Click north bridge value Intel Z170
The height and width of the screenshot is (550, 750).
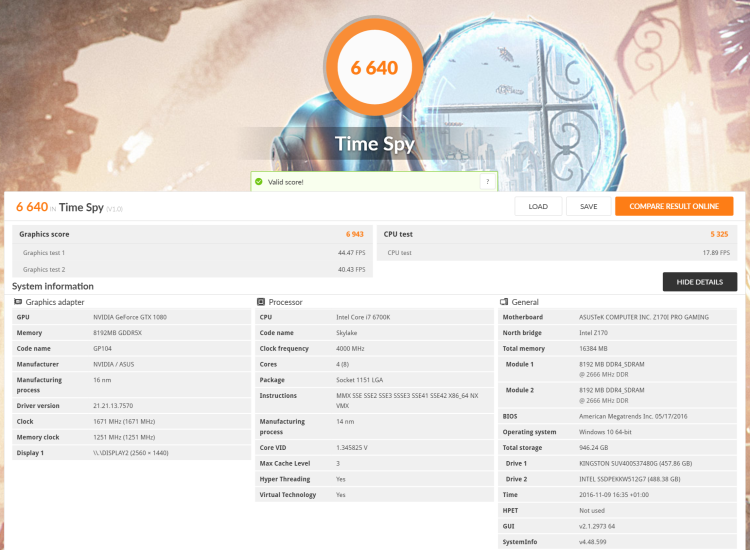coord(593,333)
